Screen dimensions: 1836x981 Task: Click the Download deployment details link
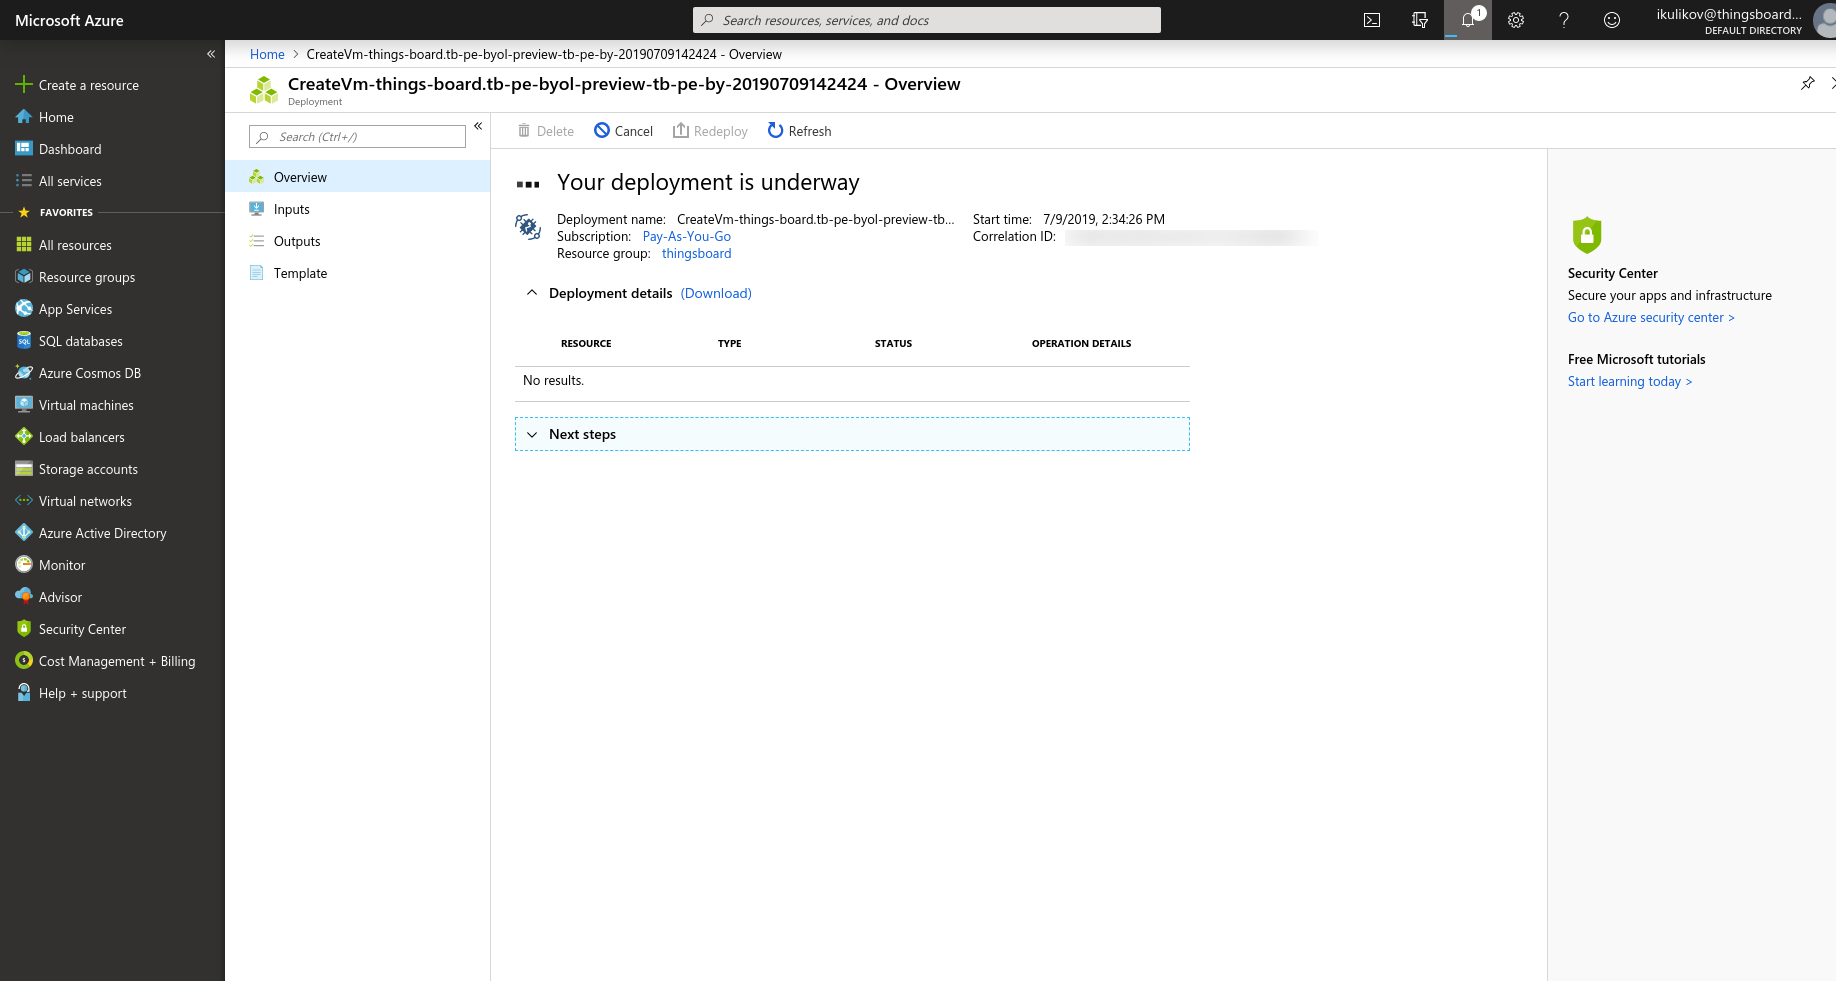tap(716, 293)
